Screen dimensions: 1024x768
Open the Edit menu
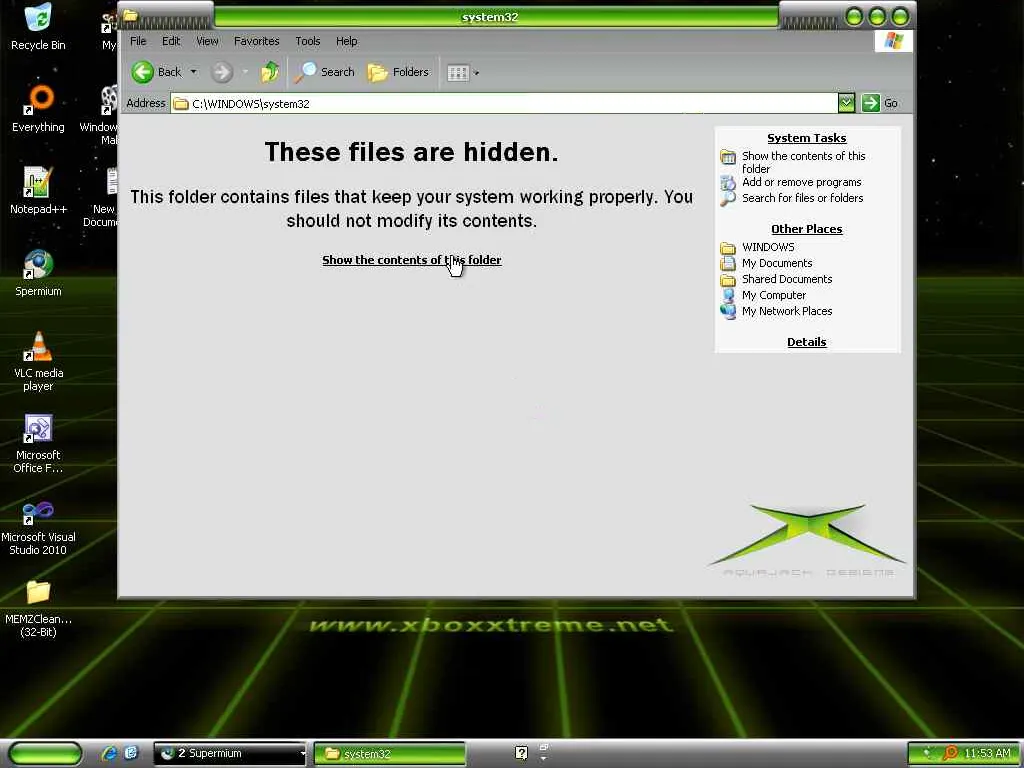click(x=171, y=41)
